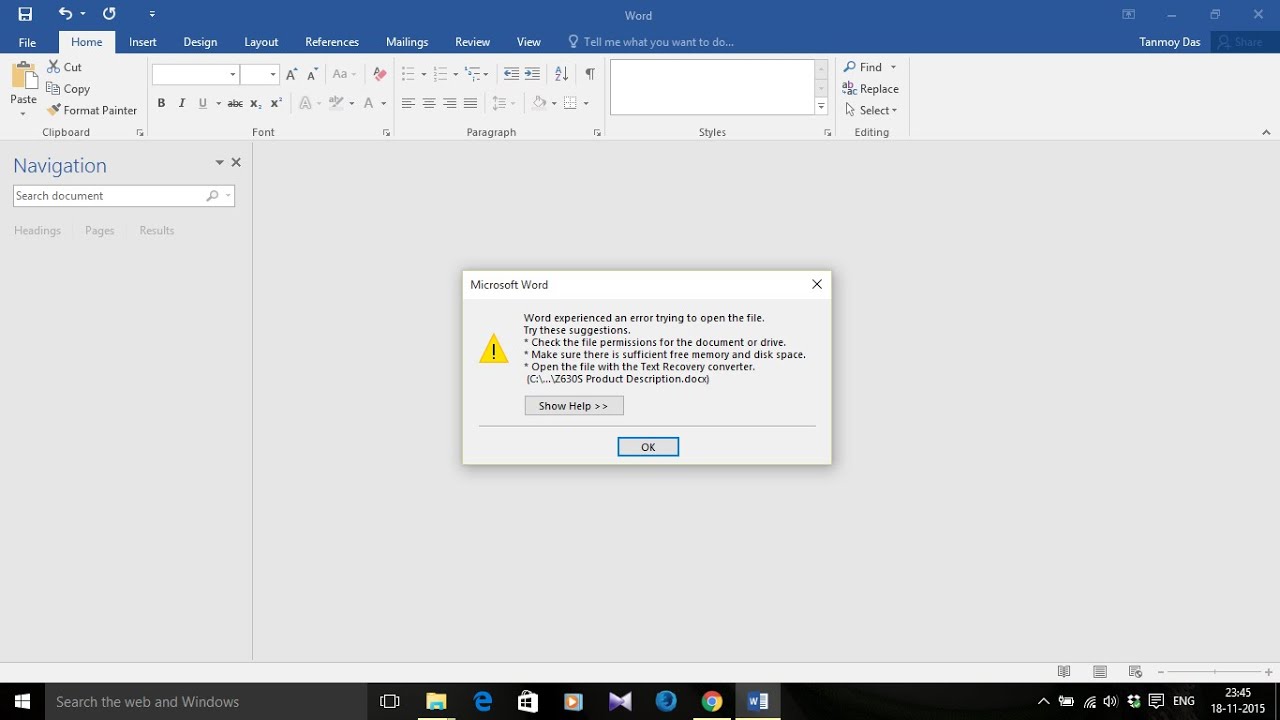This screenshot has height=720, width=1280.
Task: Click the Shading color button
Action: 540,103
